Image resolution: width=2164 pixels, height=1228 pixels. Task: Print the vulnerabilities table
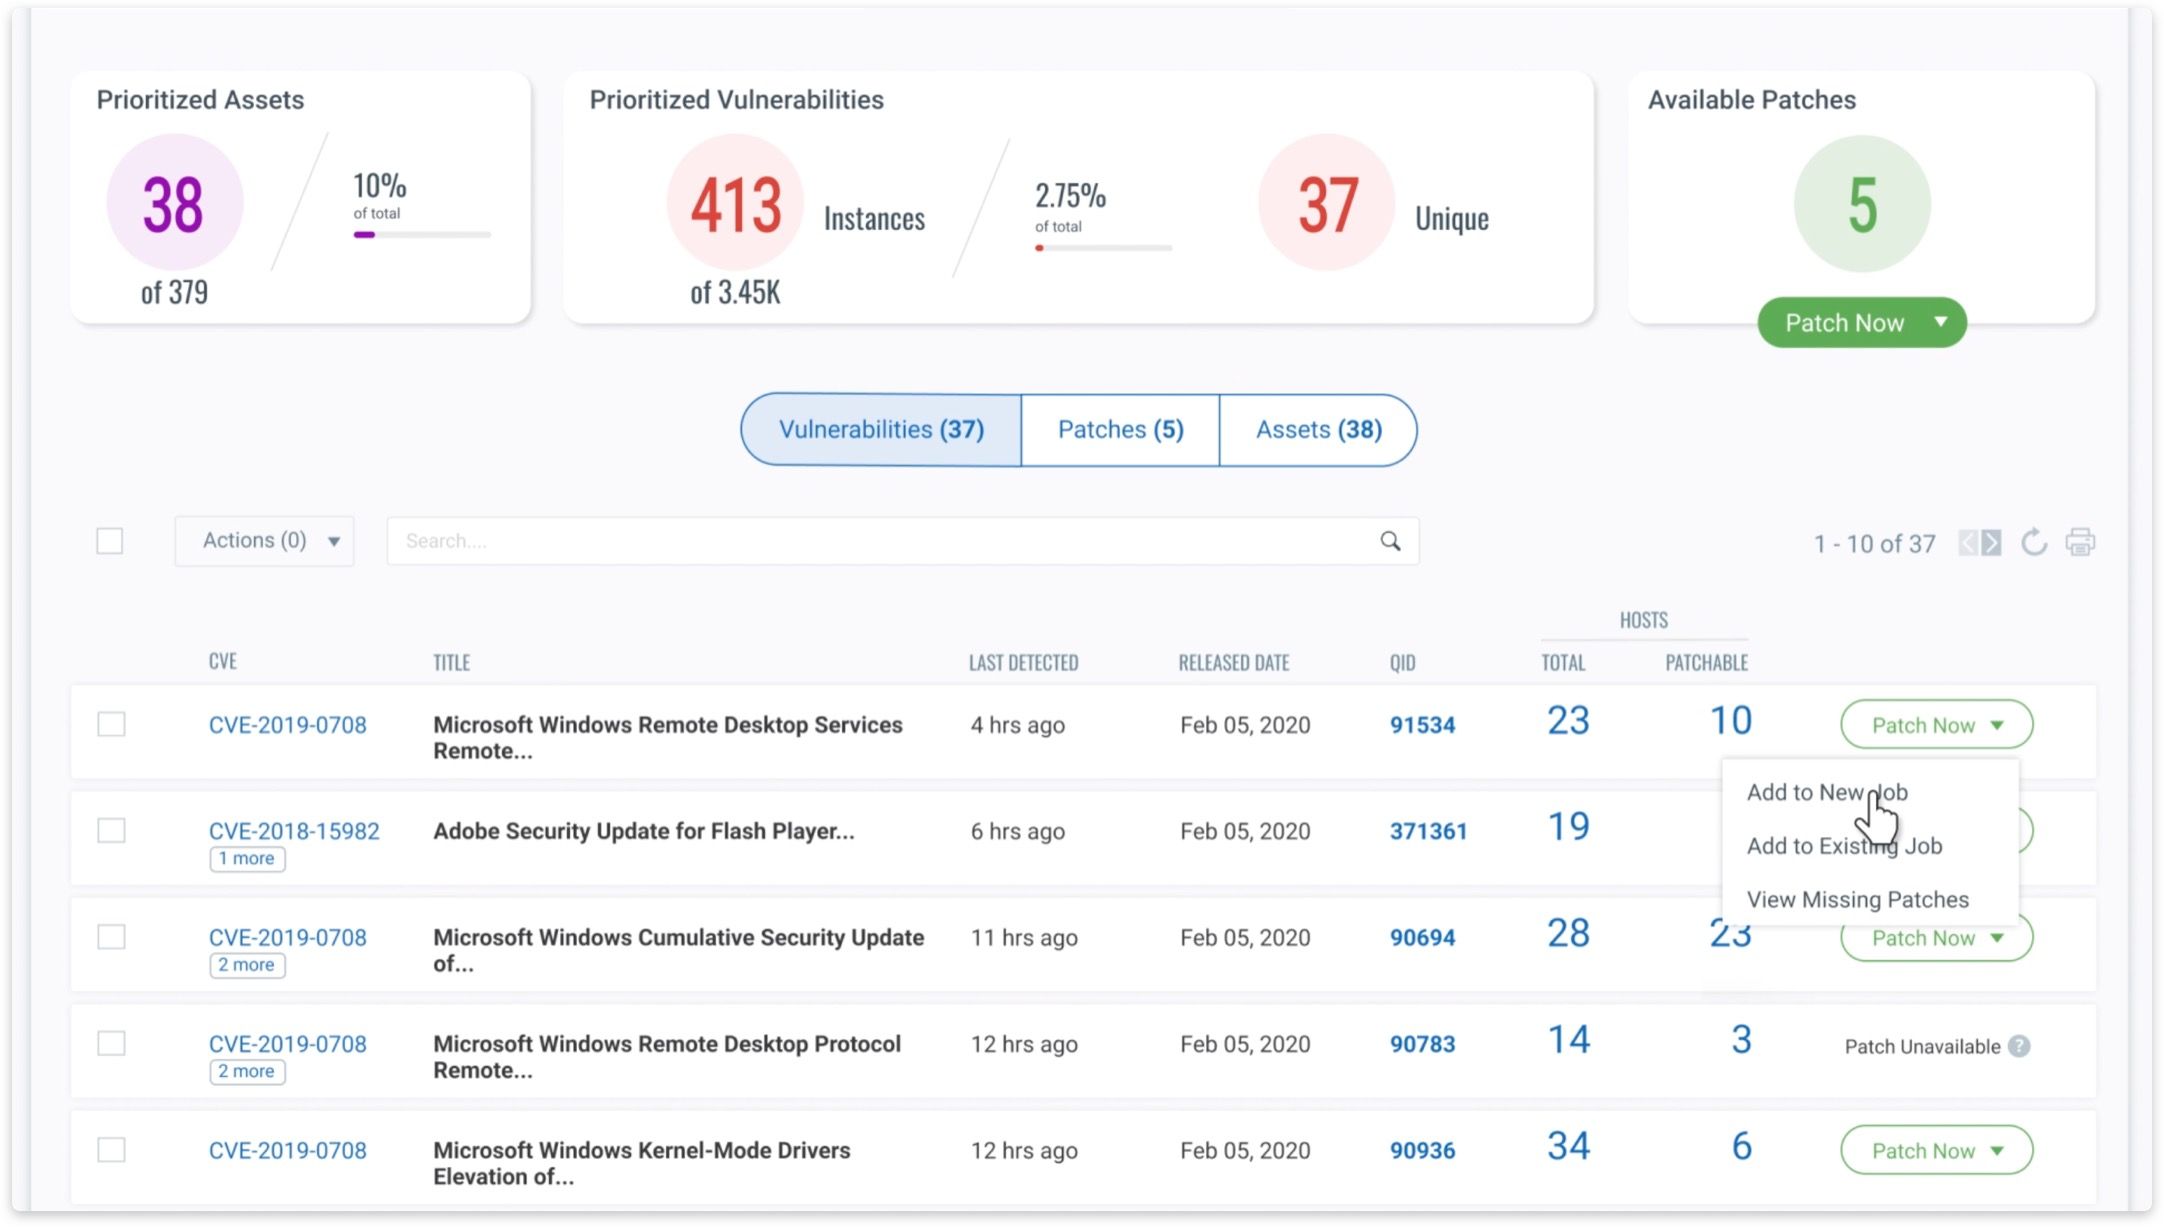(x=2082, y=542)
